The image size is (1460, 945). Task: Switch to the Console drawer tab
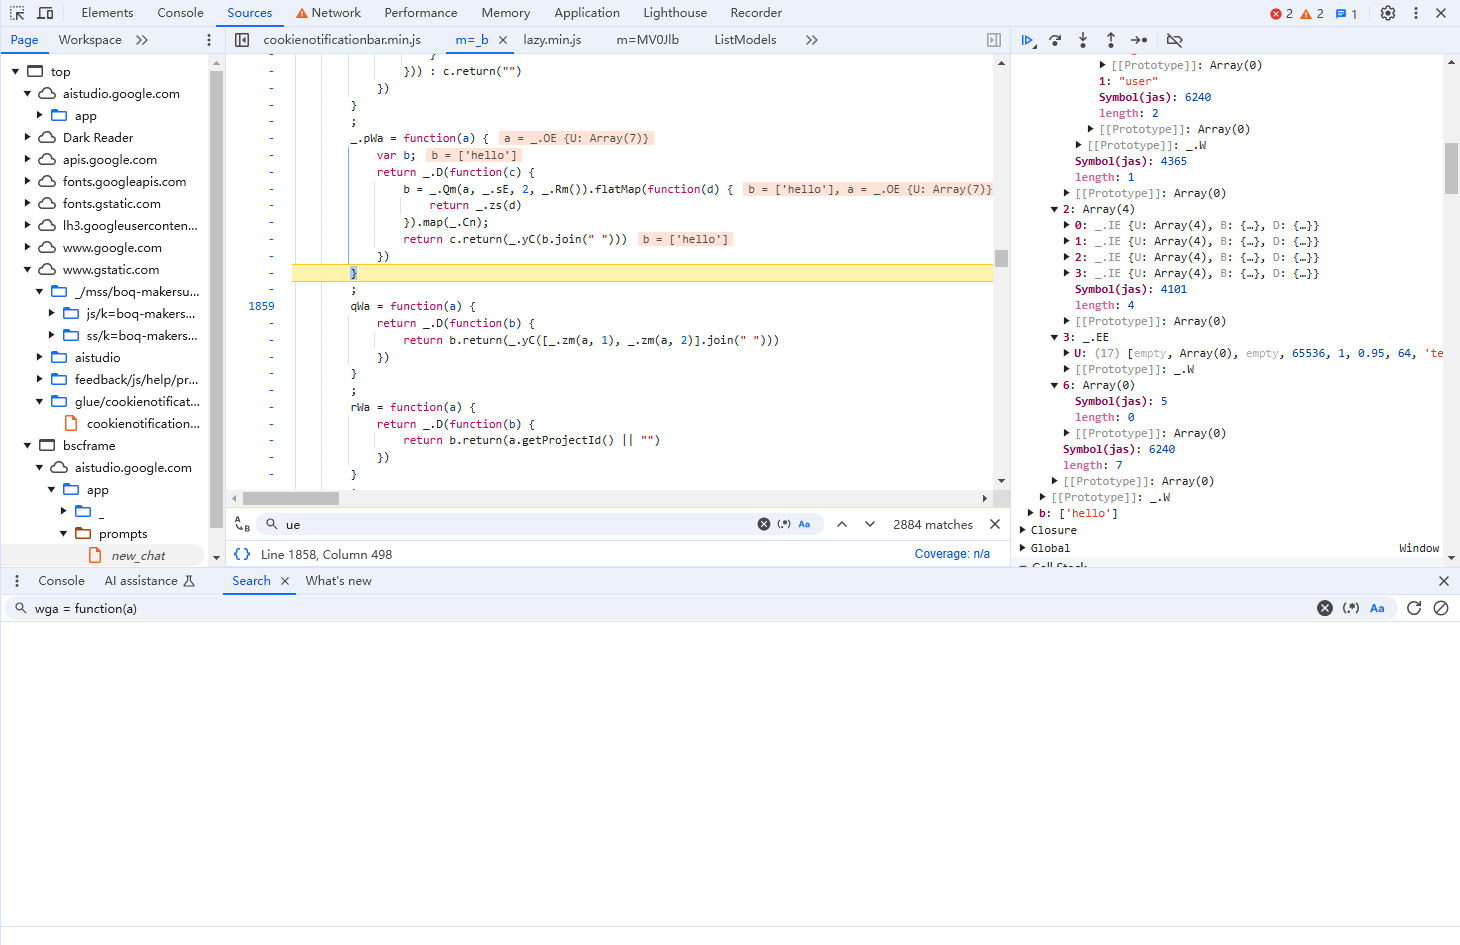61,581
